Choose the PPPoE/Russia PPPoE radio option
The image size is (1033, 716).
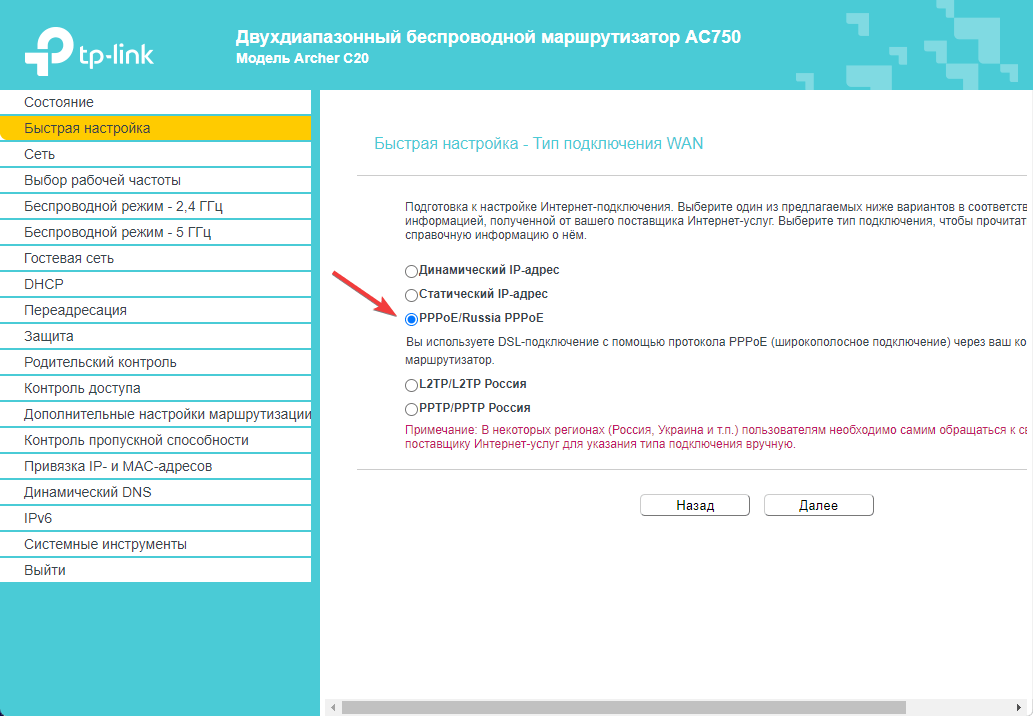coord(411,319)
